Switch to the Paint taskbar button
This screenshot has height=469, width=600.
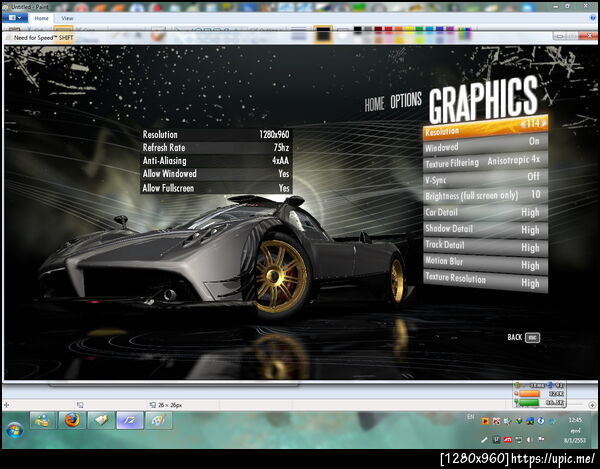(x=158, y=421)
